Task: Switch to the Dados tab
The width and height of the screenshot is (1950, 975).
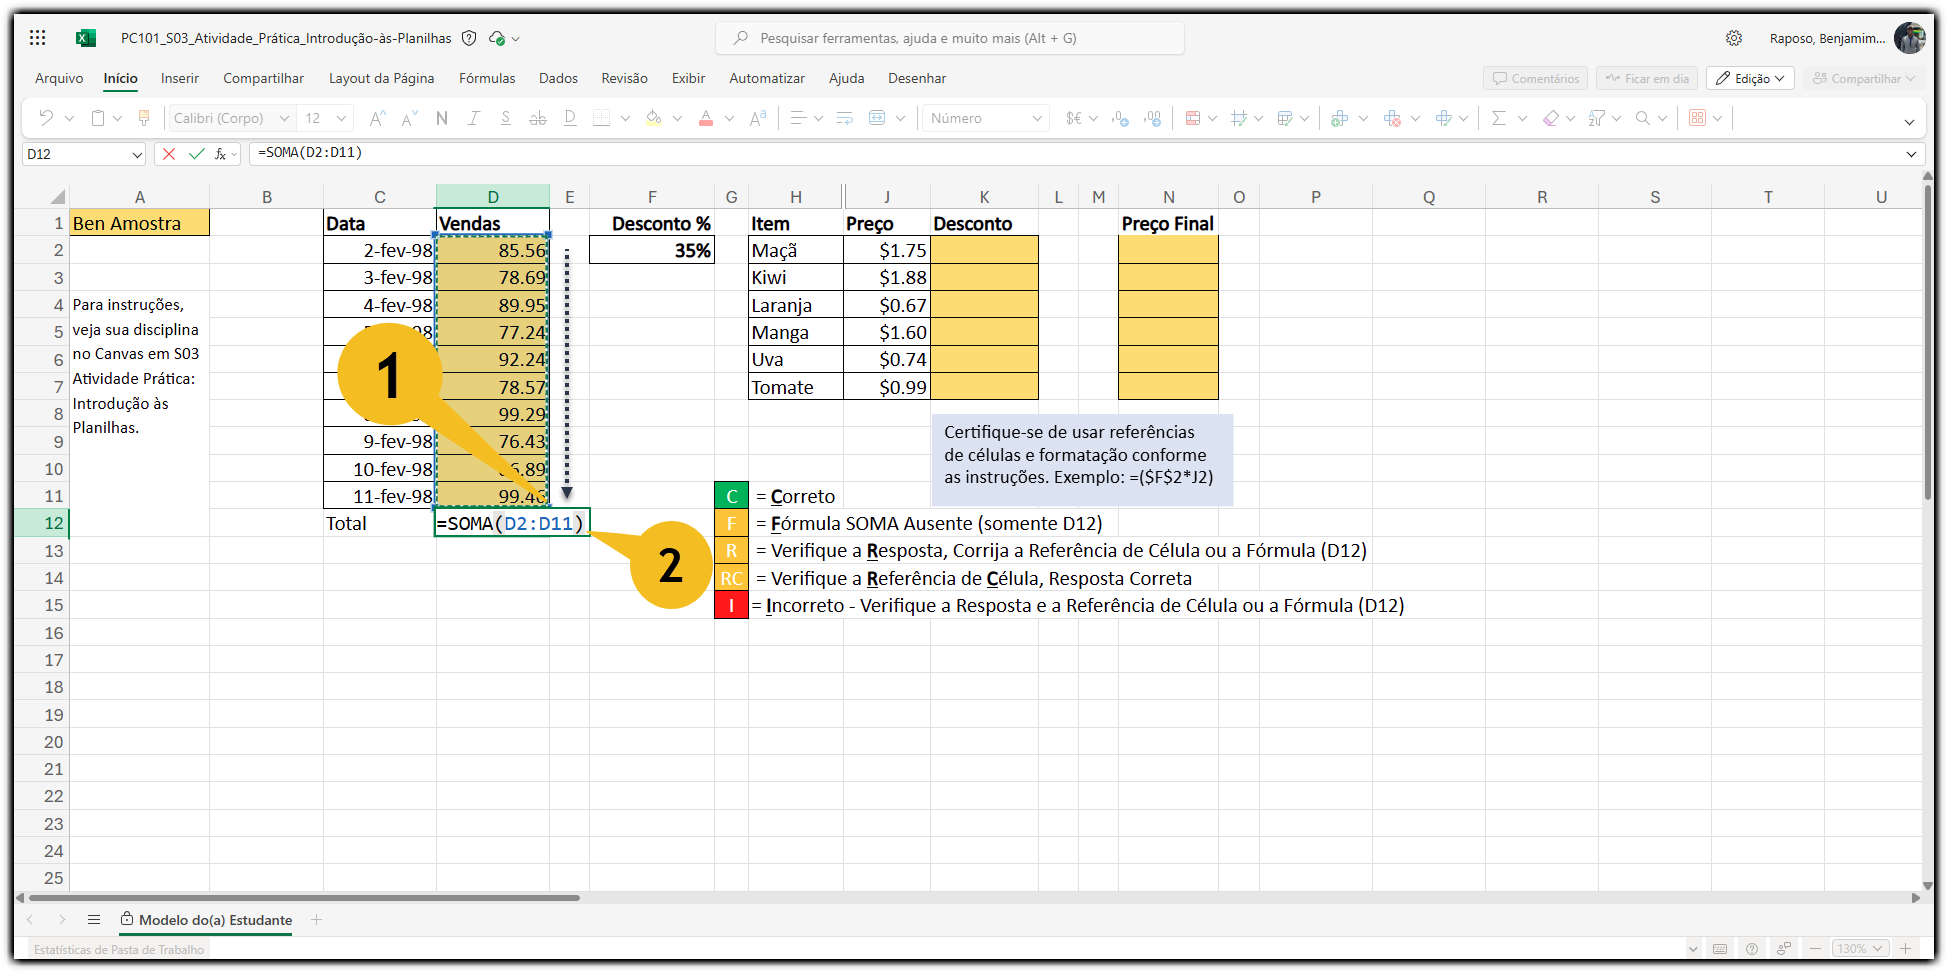Action: coord(558,78)
